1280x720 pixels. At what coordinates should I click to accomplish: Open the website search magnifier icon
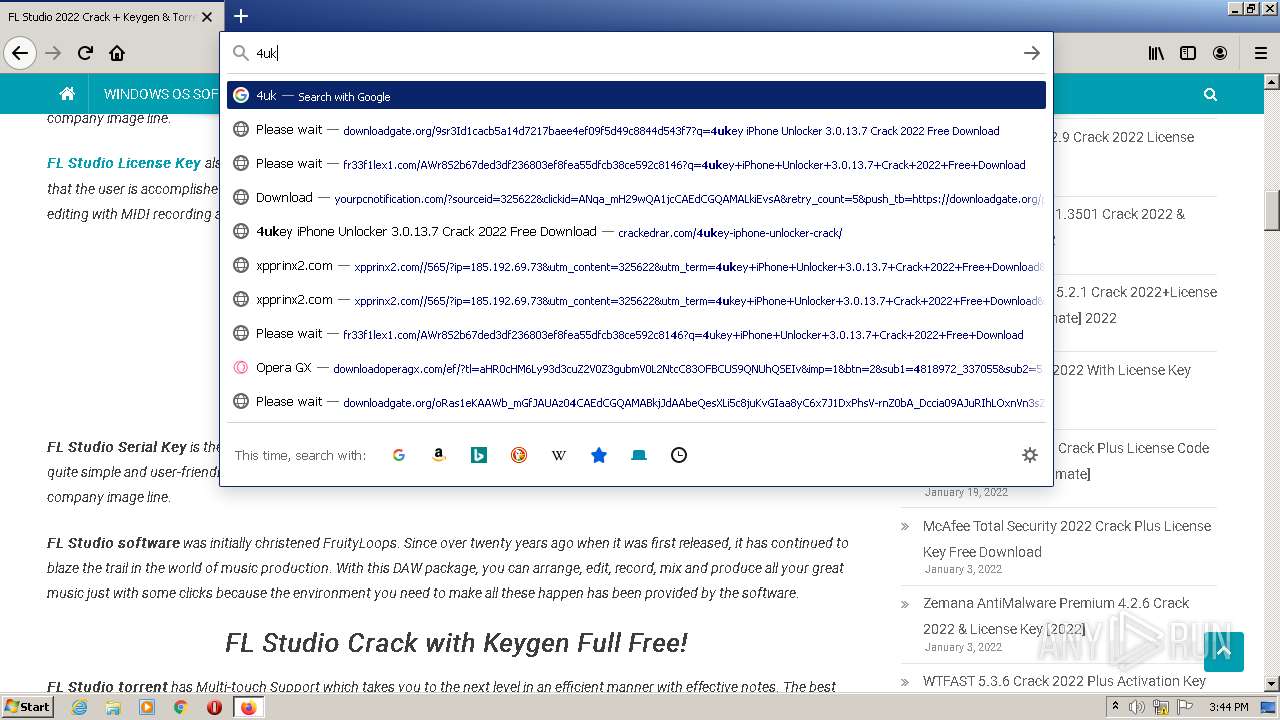pos(1210,94)
